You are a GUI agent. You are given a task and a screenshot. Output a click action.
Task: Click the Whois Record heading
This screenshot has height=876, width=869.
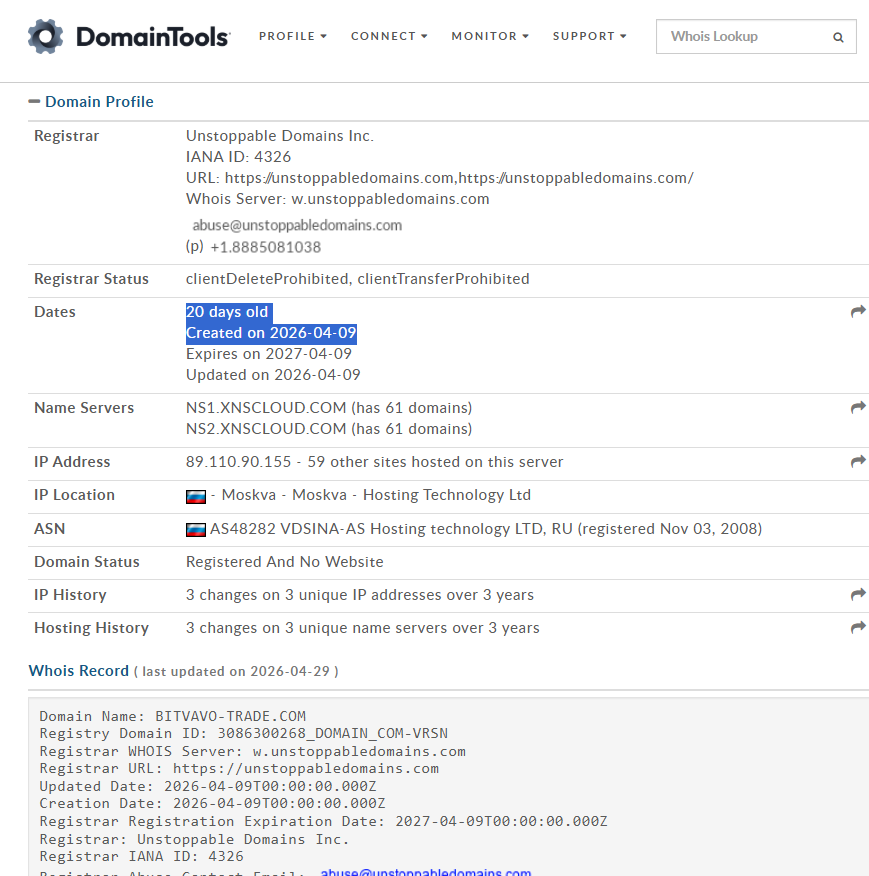click(x=79, y=671)
